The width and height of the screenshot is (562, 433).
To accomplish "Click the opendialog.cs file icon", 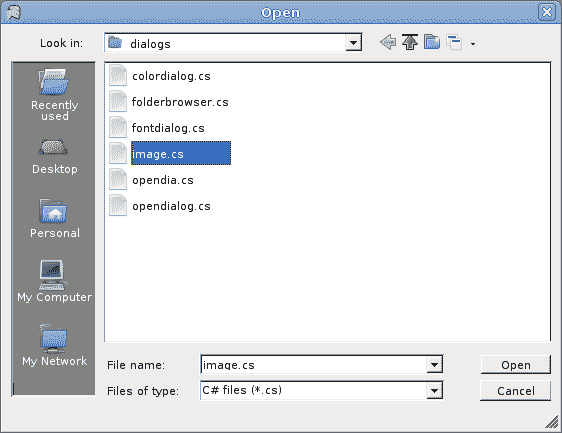I will click(x=118, y=205).
